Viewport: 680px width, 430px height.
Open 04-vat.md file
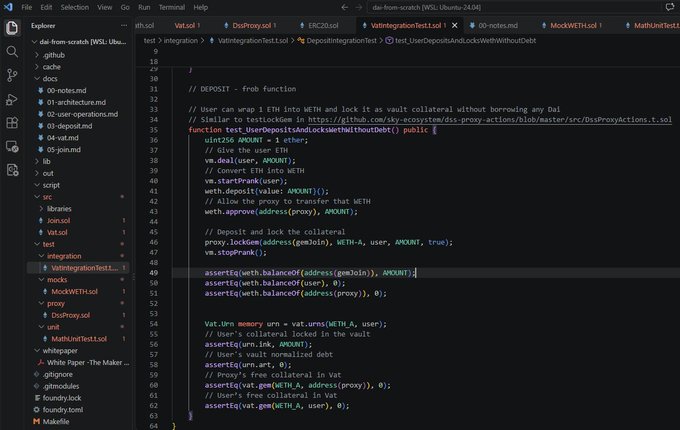click(x=78, y=138)
